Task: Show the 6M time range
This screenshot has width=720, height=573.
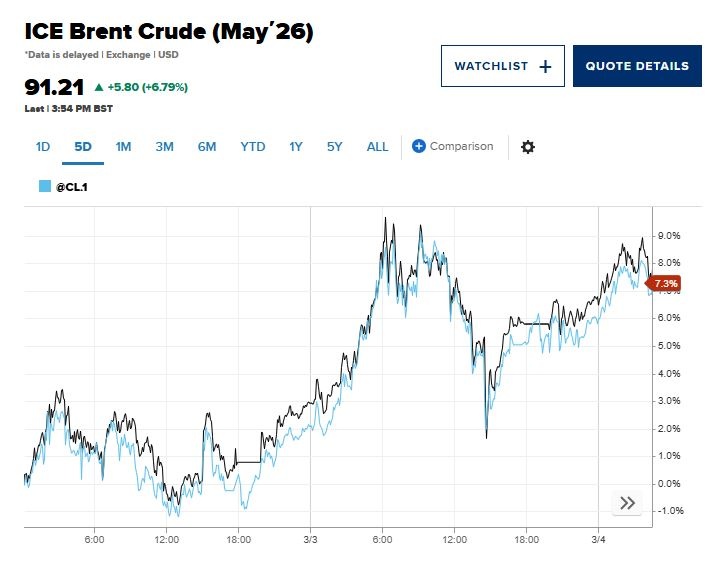Action: (207, 147)
